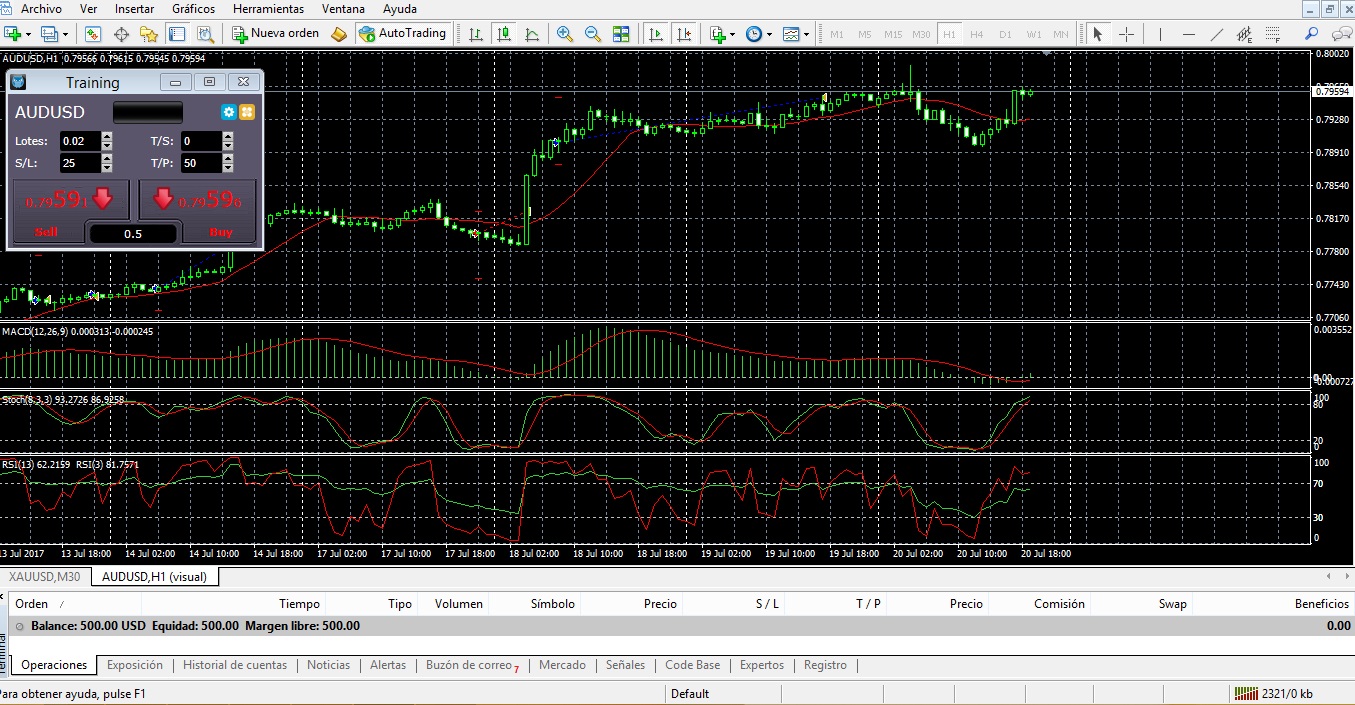Zoom in on the chart with the magnifier icon
1355x705 pixels.
coord(565,34)
